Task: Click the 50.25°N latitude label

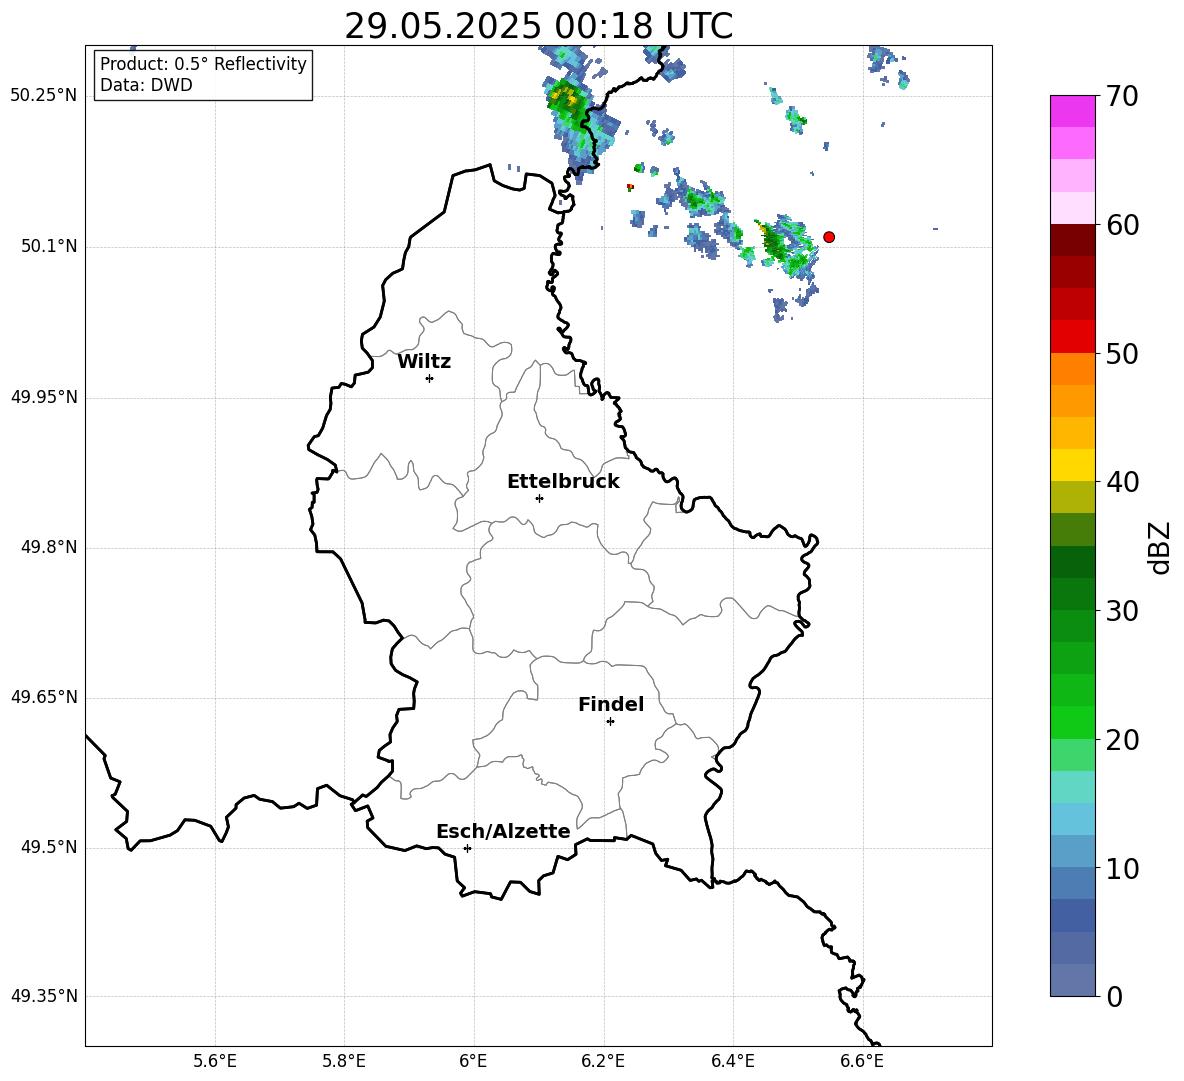Action: (44, 96)
